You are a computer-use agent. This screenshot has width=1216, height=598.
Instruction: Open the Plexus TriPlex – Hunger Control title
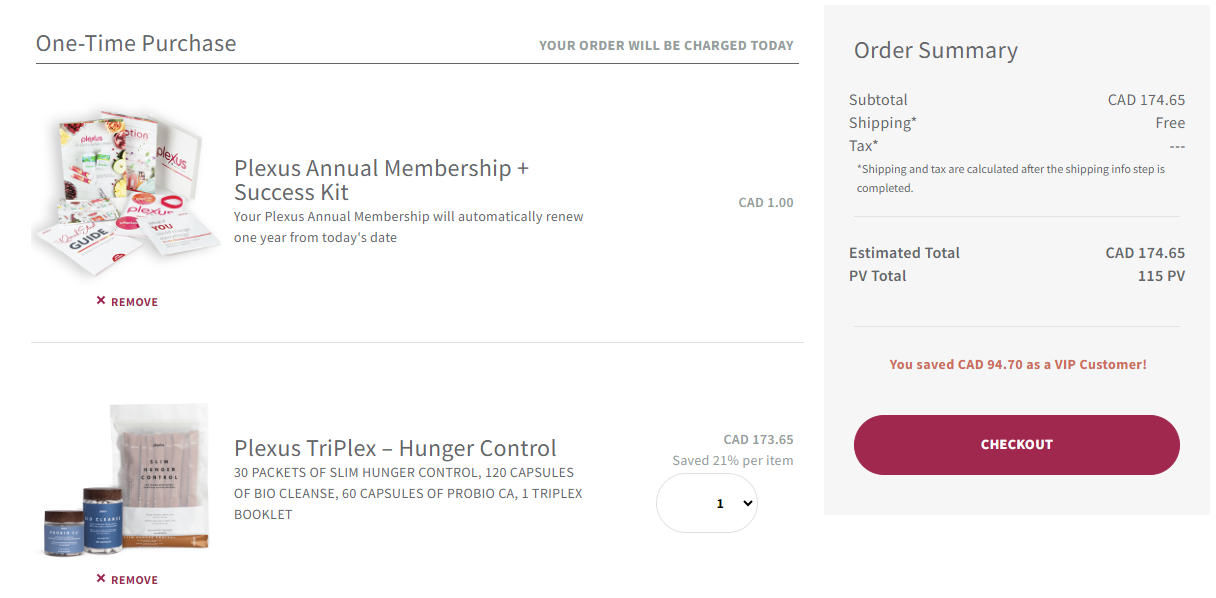(395, 448)
